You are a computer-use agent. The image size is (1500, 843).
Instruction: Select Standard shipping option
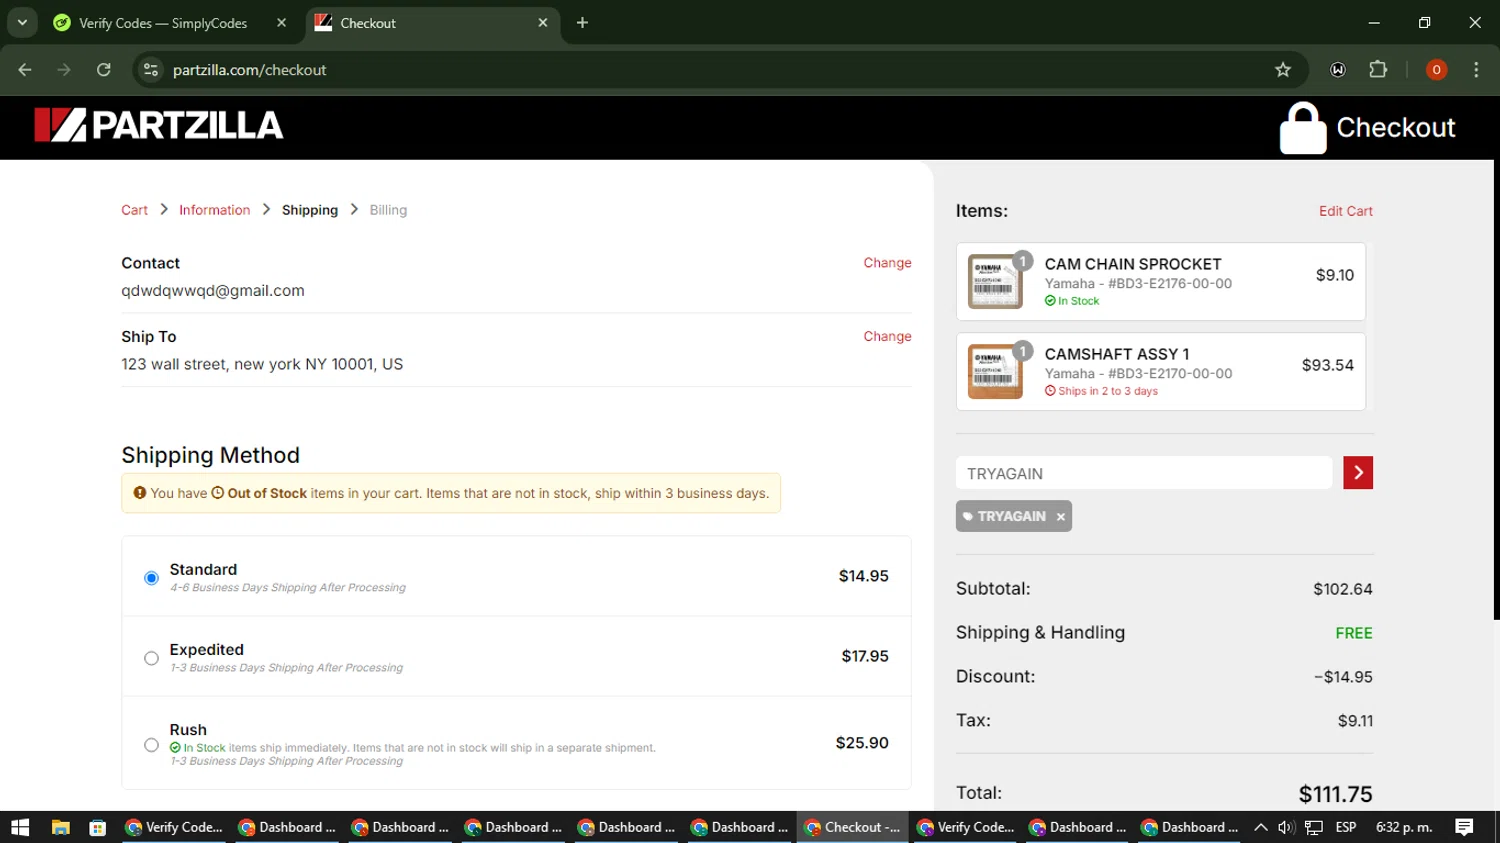pyautogui.click(x=151, y=578)
